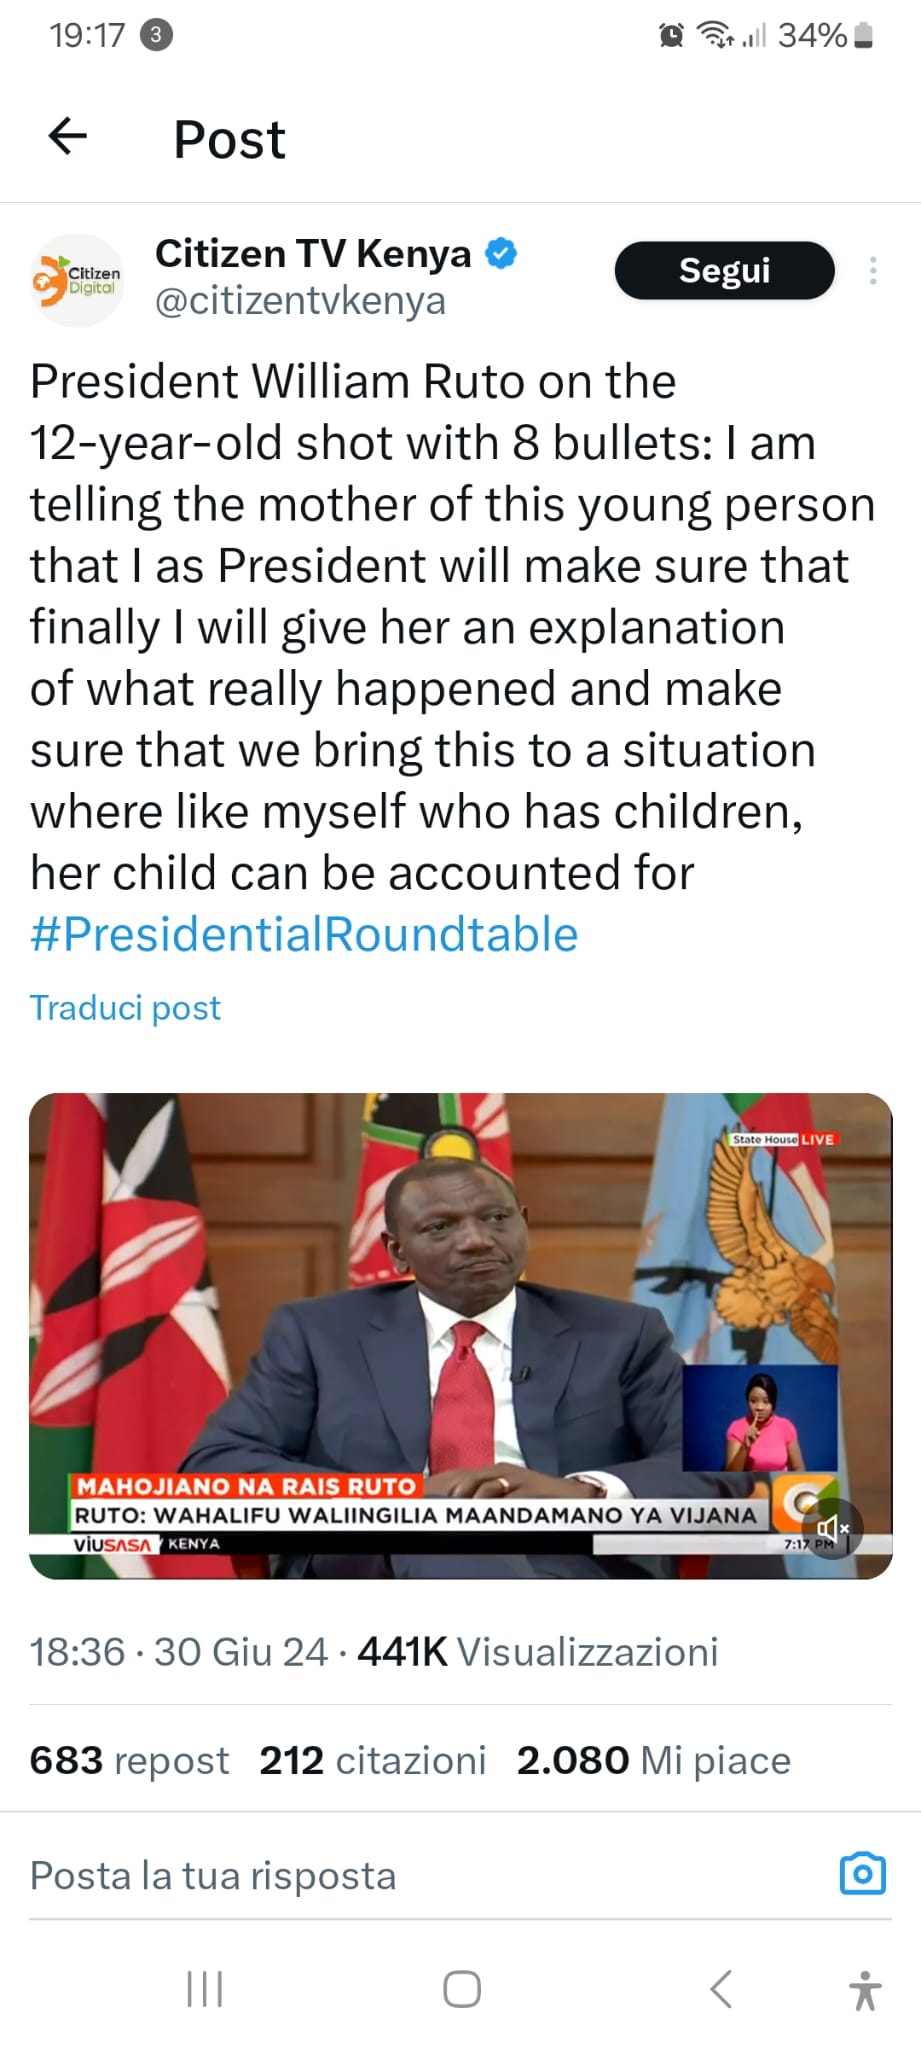
Task: Open the @citizentvkenya handle
Action: tap(300, 301)
